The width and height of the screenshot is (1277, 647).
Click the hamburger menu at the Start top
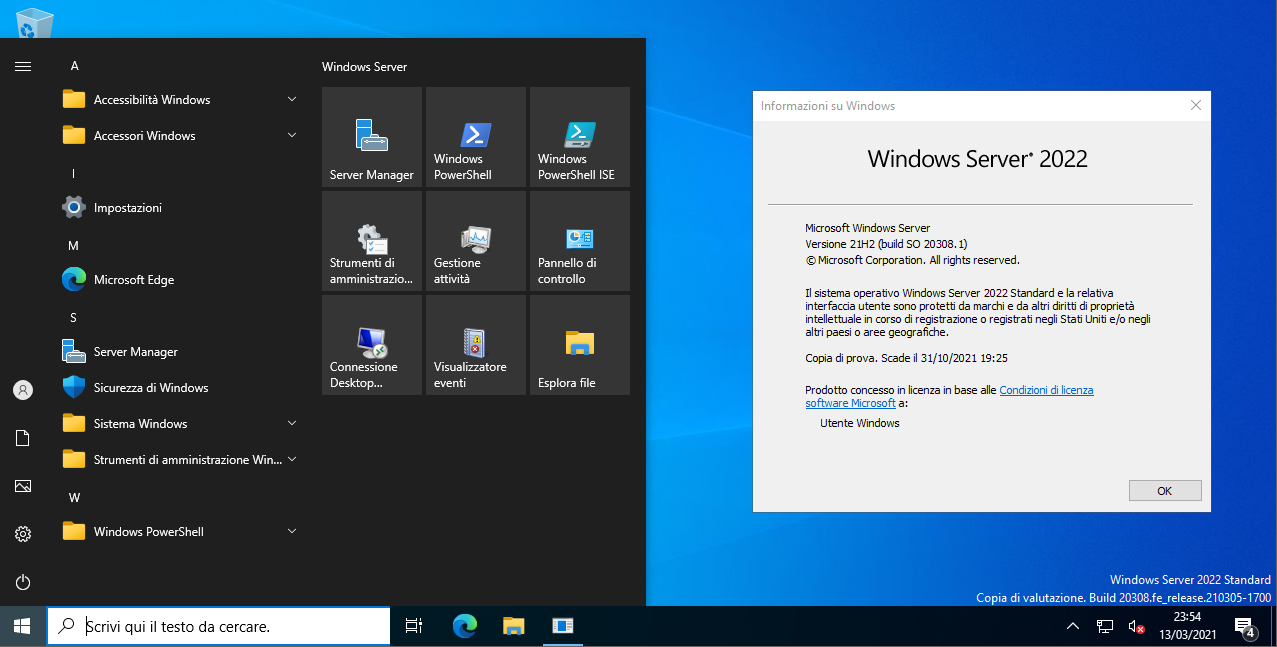tap(23, 66)
